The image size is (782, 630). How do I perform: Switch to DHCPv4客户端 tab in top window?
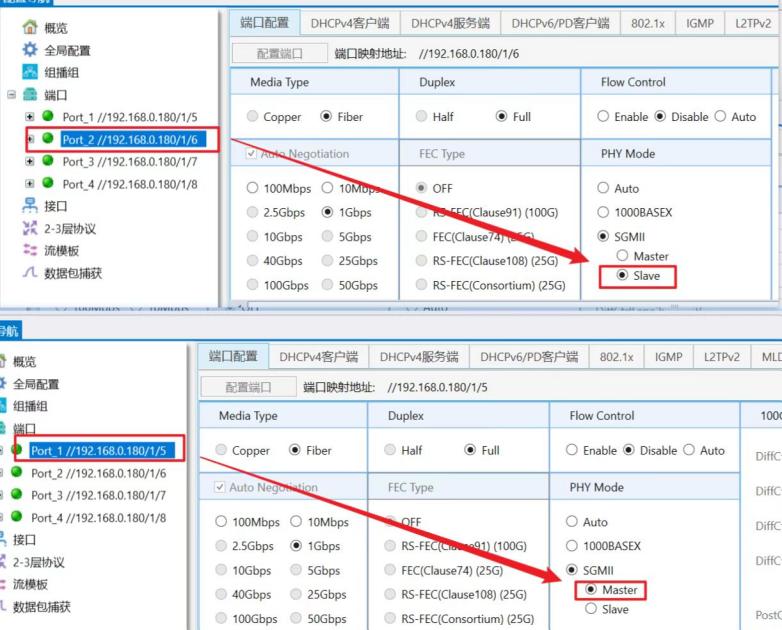click(350, 23)
